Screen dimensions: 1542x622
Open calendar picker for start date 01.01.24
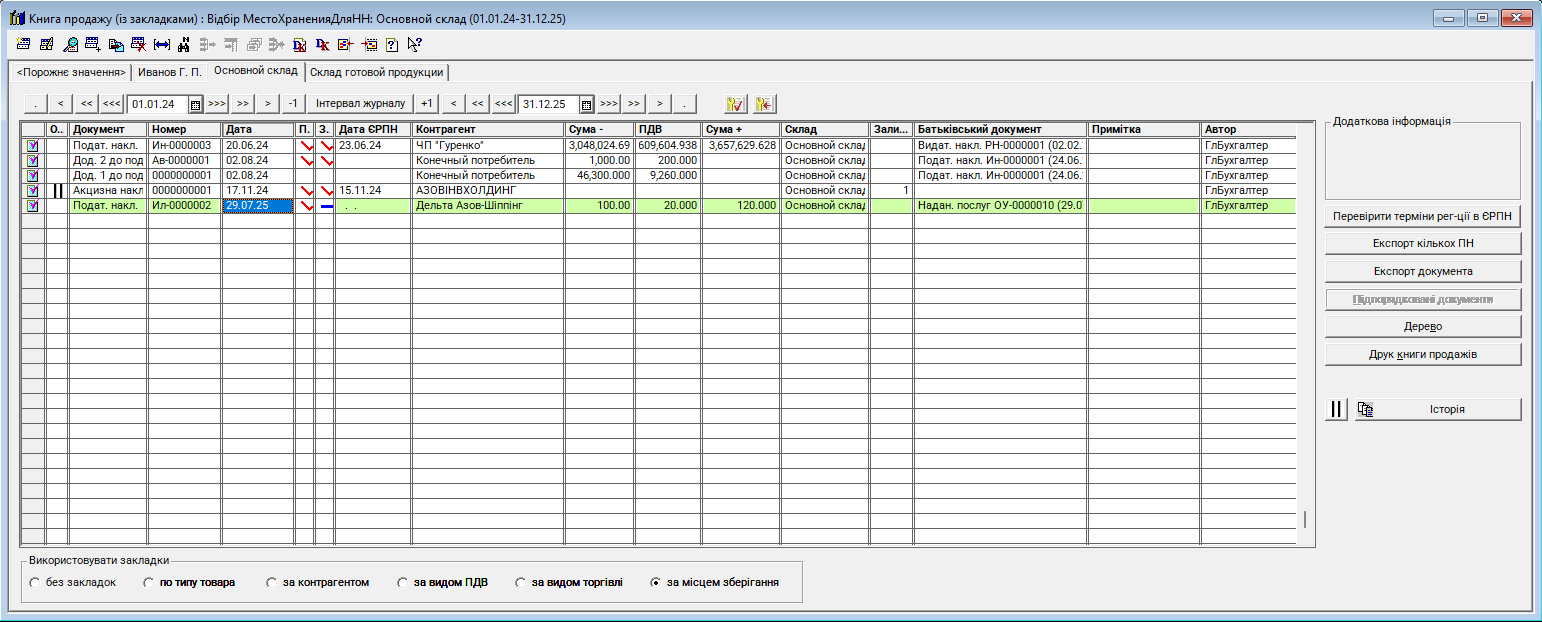tap(196, 104)
